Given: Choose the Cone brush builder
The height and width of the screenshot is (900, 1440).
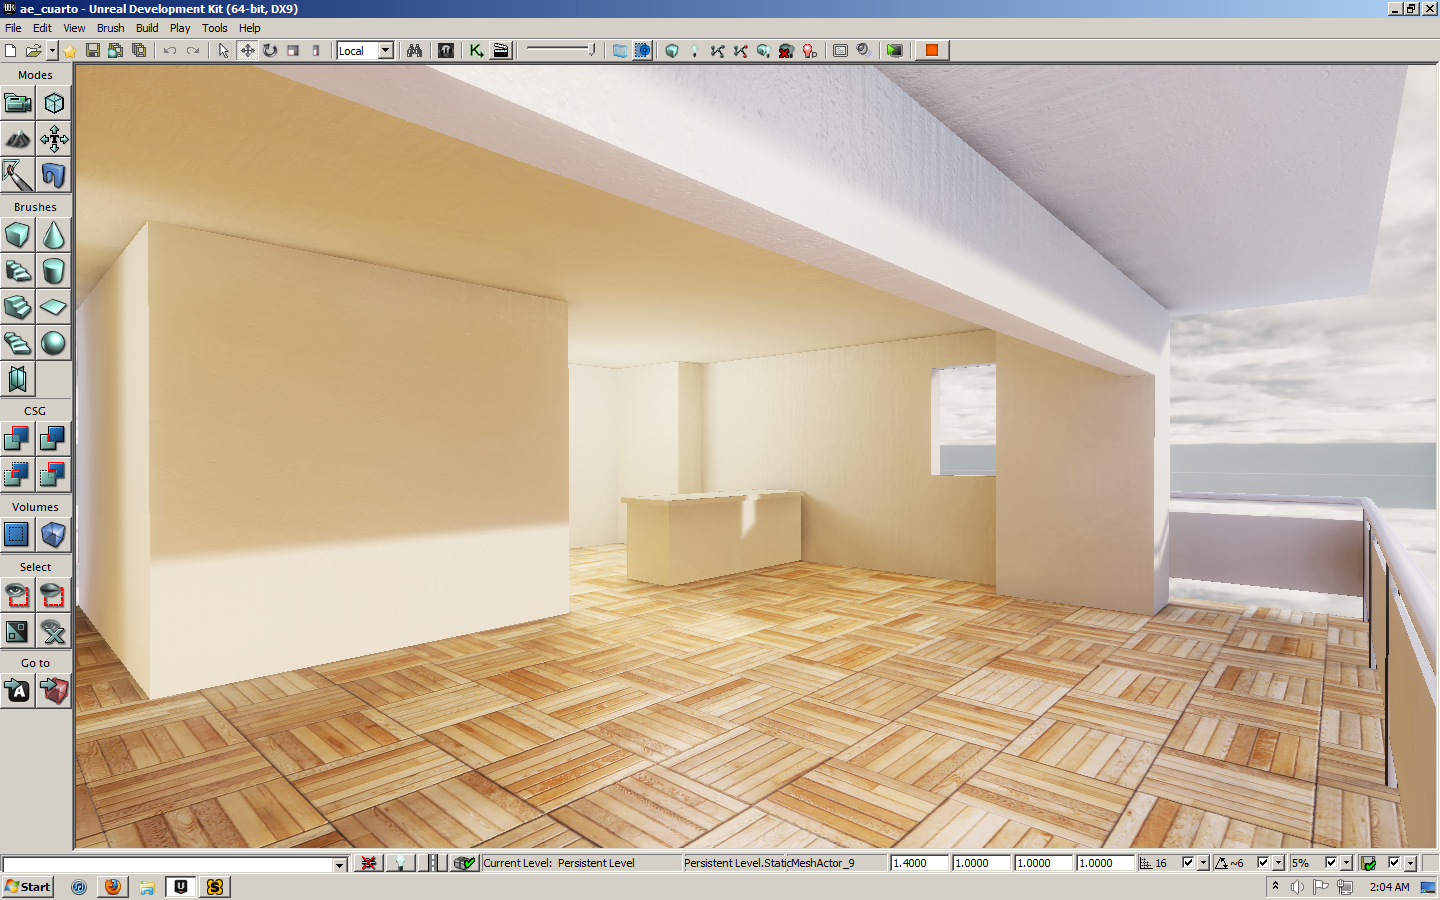Looking at the screenshot, I should click(x=54, y=235).
